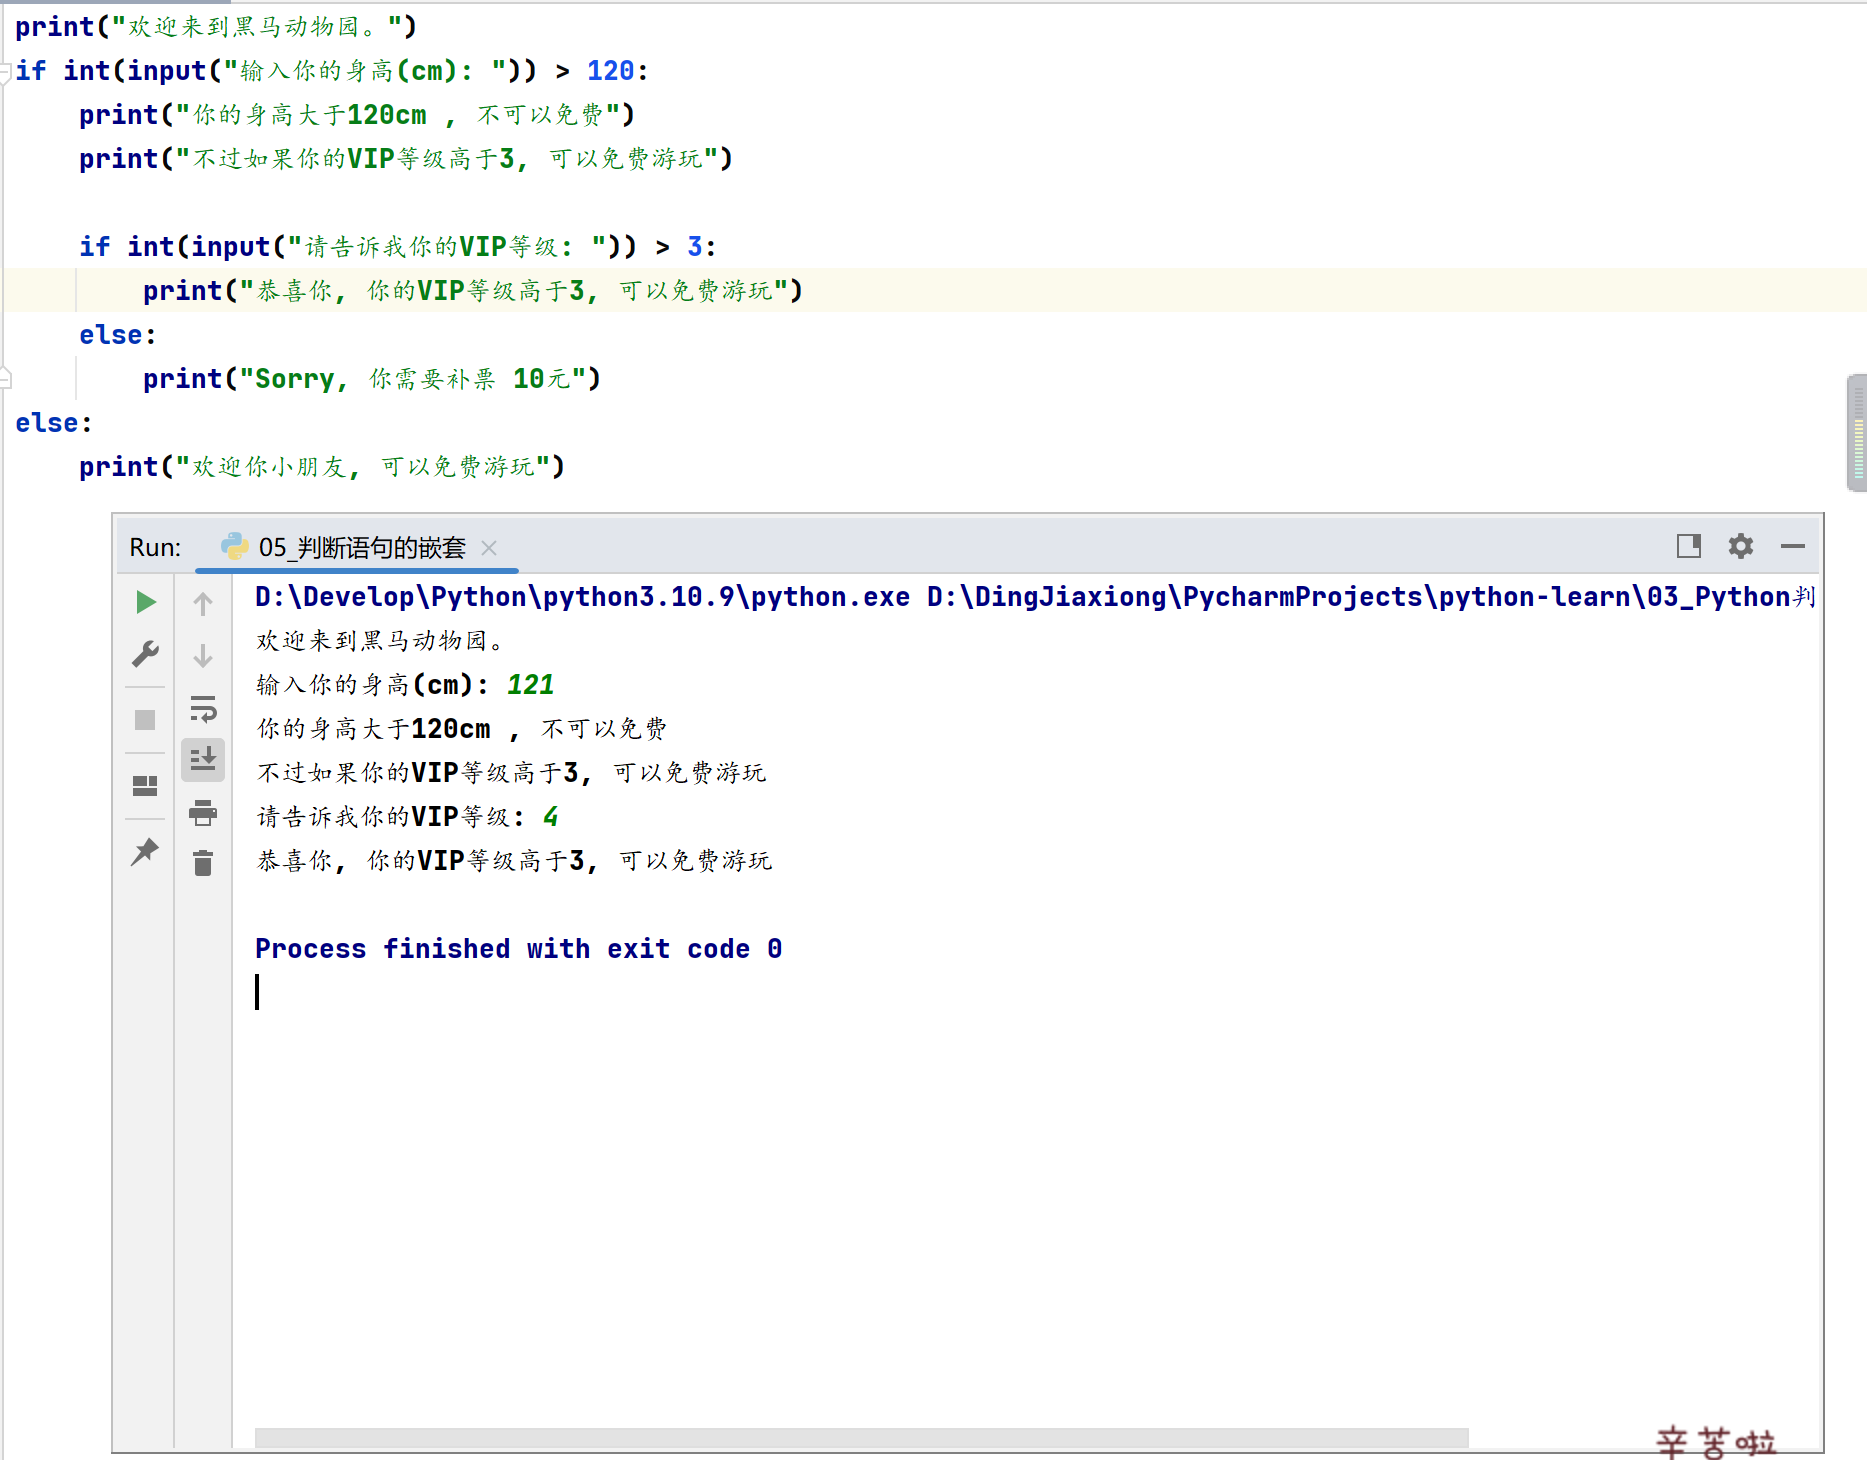The width and height of the screenshot is (1867, 1460).
Task: Click the python.exe path in console
Action: pos(582,597)
